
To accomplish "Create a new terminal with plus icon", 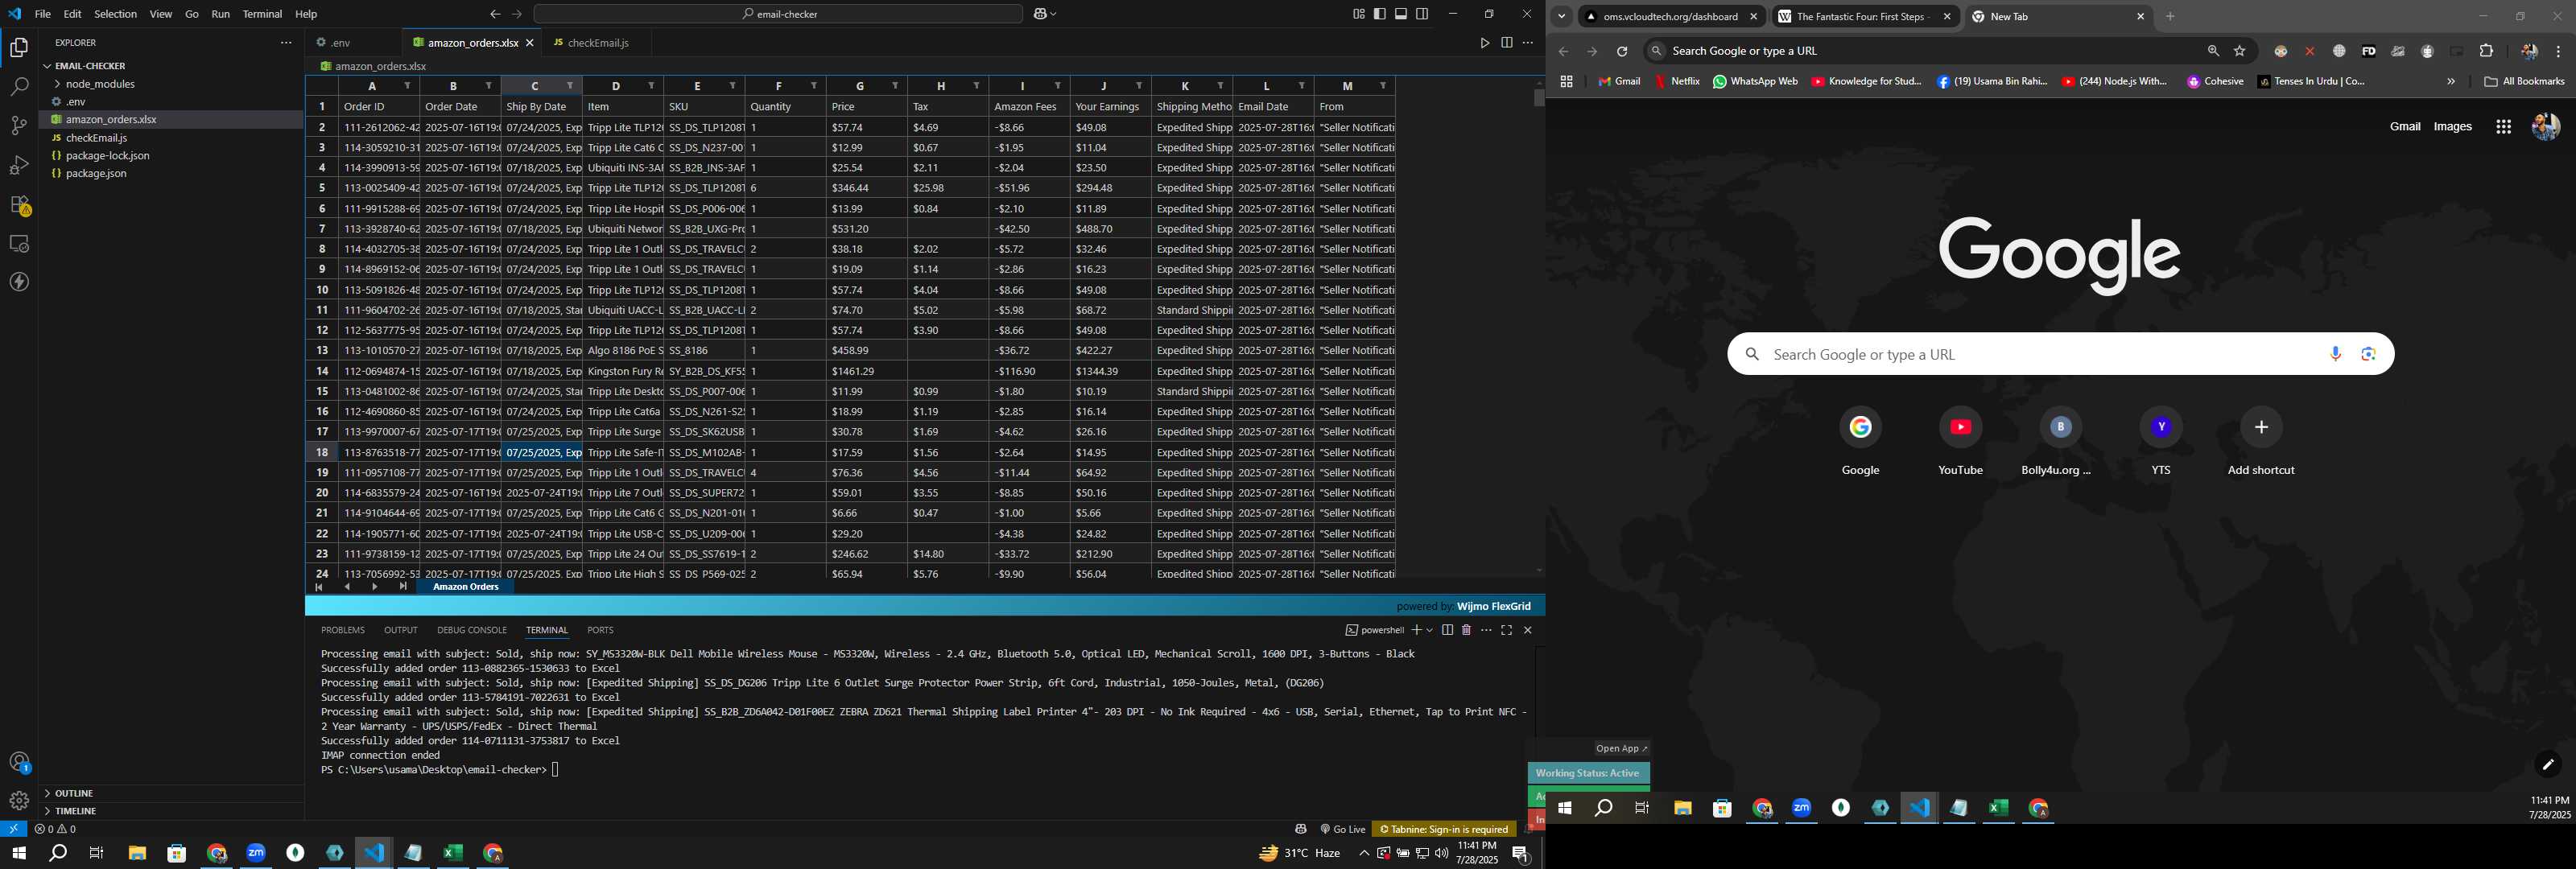I will coord(1416,630).
